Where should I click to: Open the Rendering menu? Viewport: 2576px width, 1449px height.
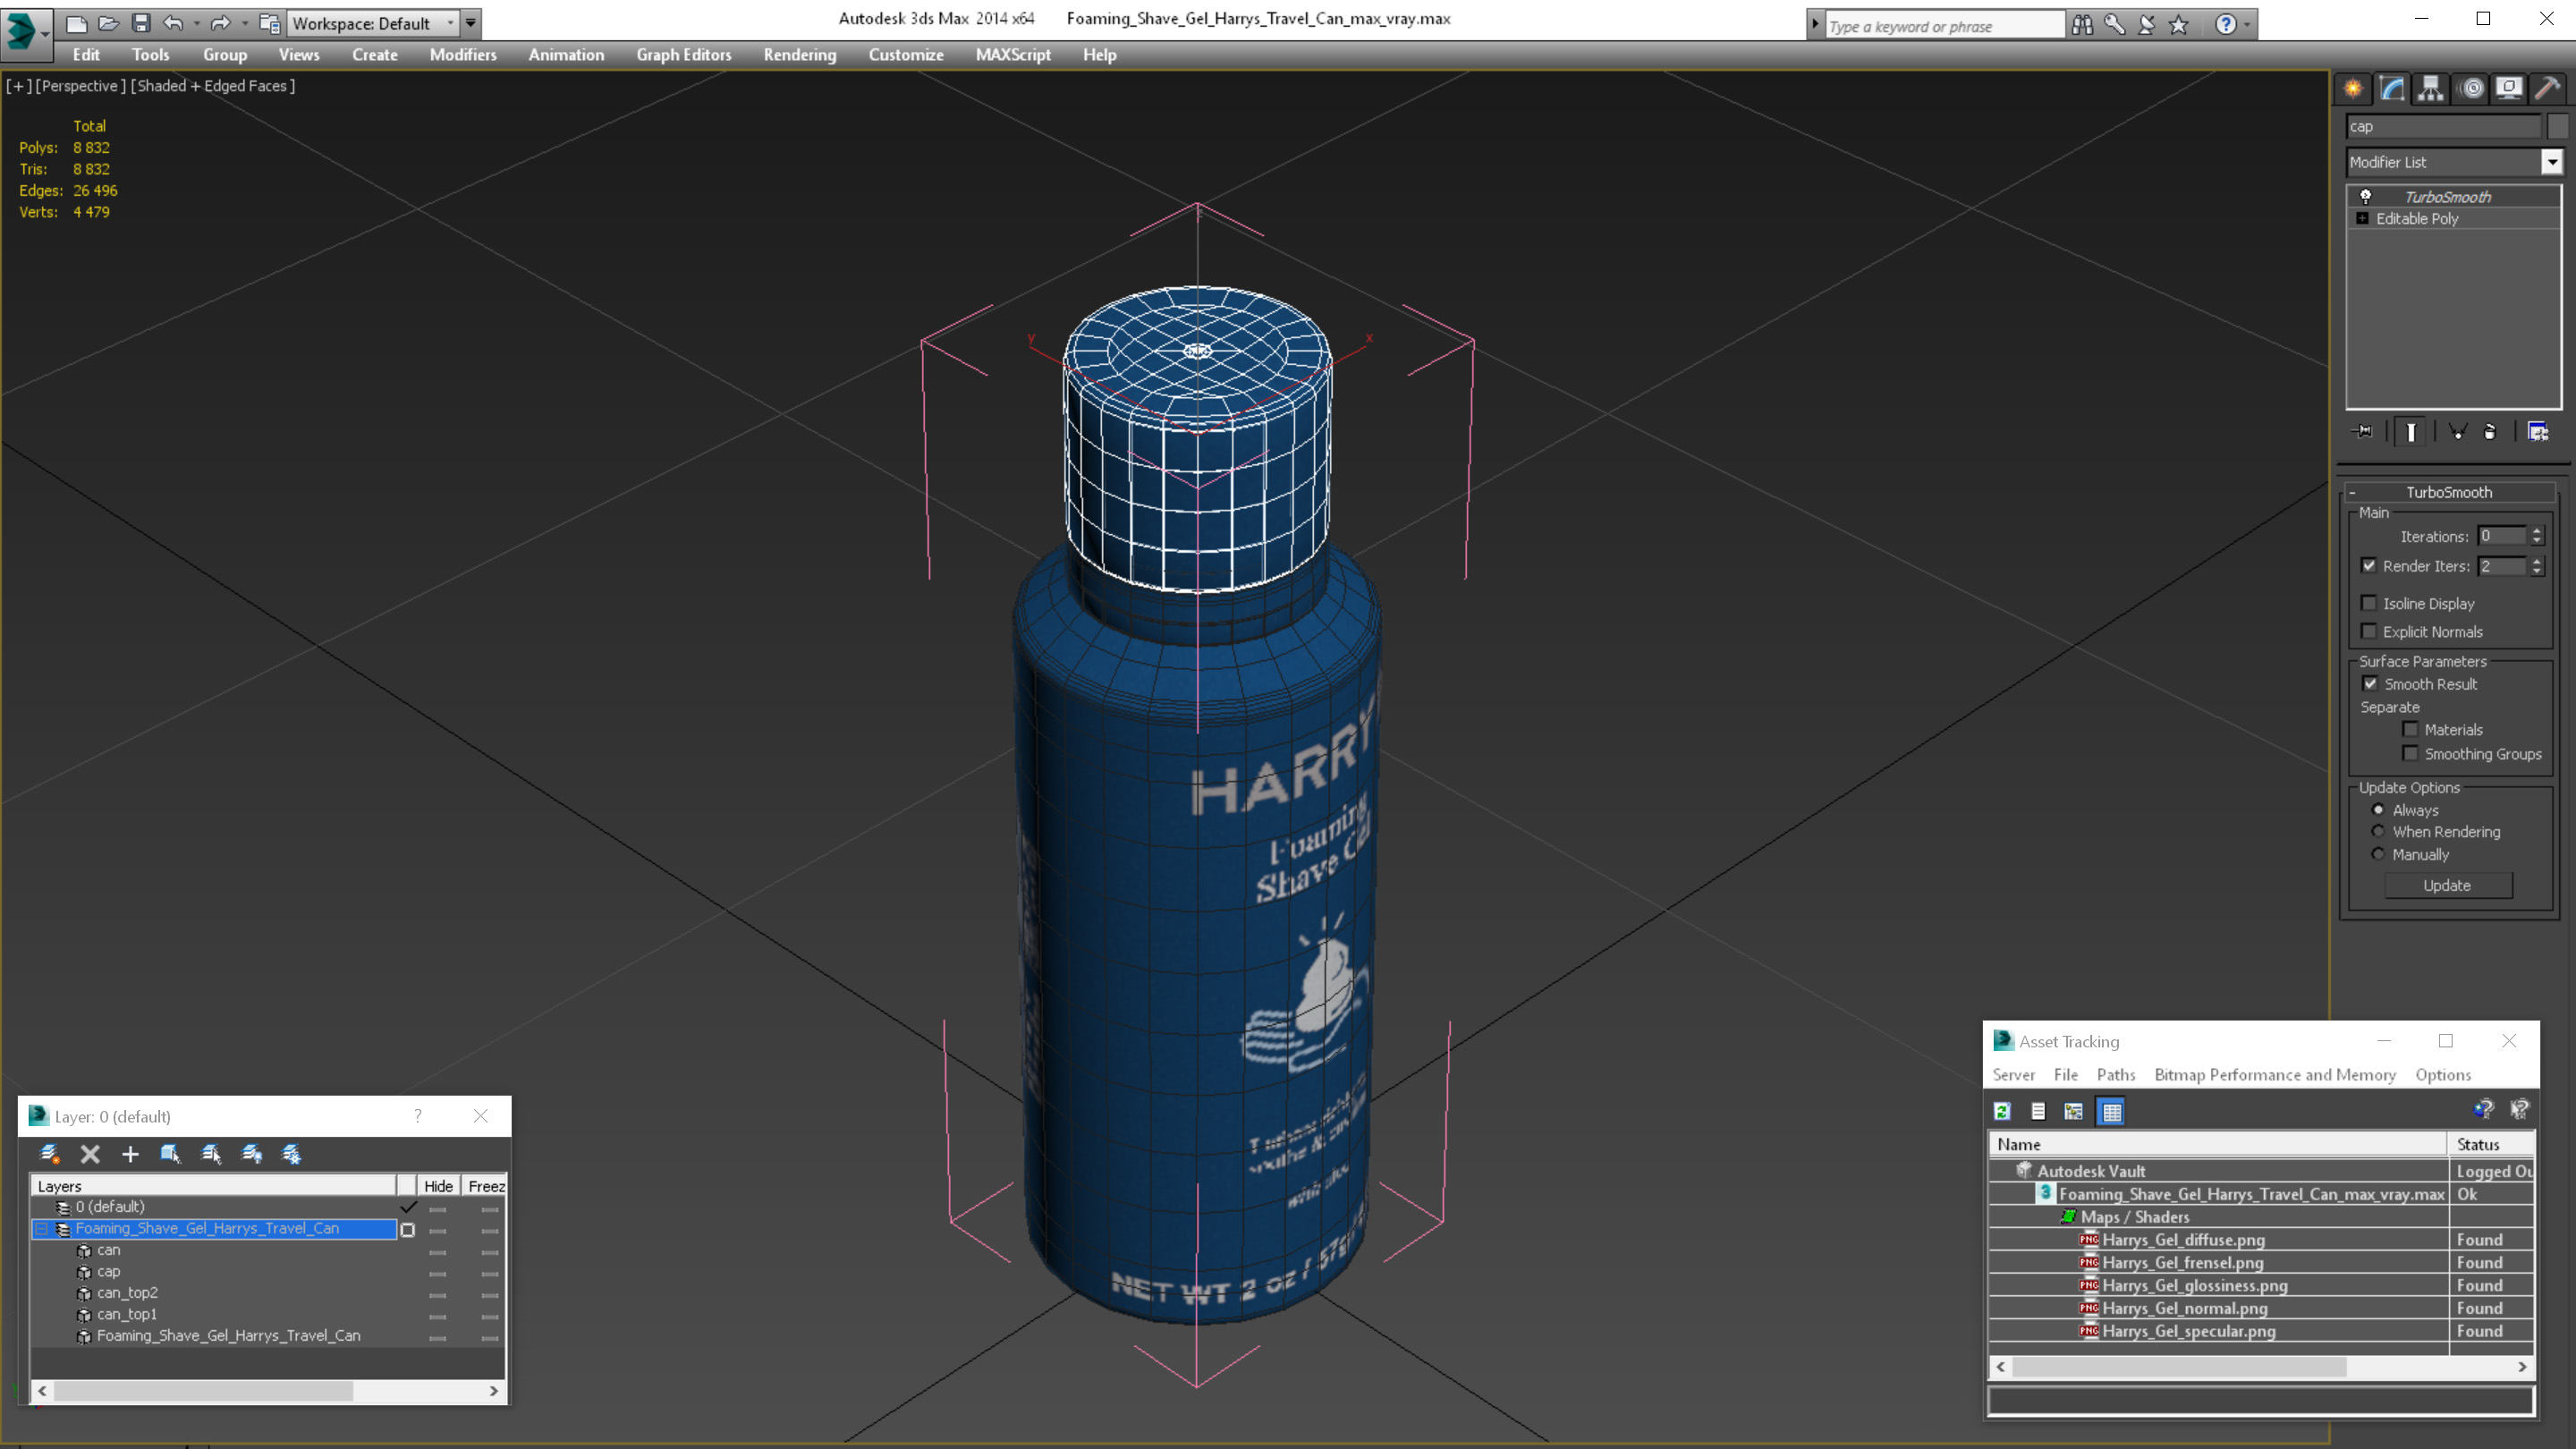click(x=800, y=55)
